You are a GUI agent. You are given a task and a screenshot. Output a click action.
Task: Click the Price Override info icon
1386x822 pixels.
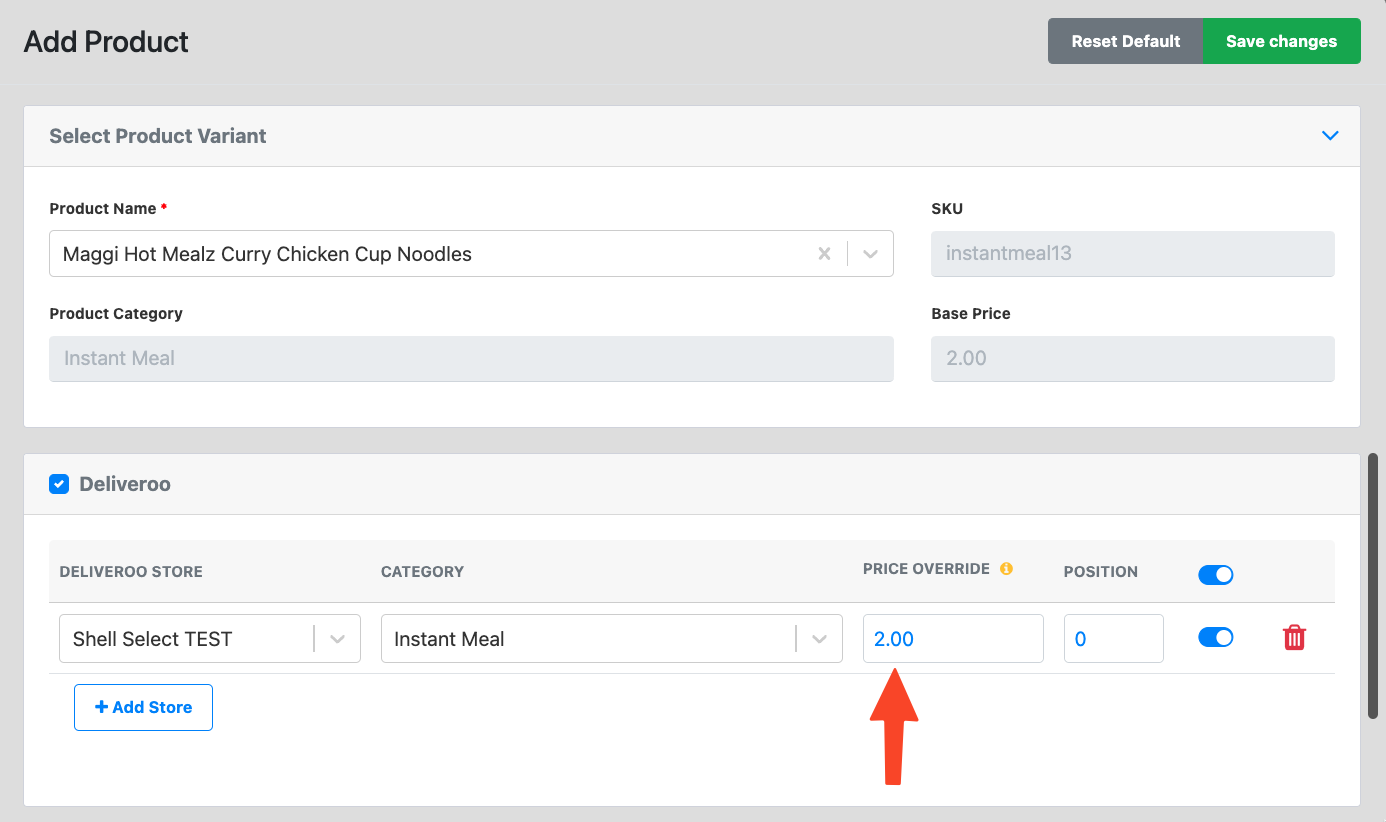pos(1006,569)
